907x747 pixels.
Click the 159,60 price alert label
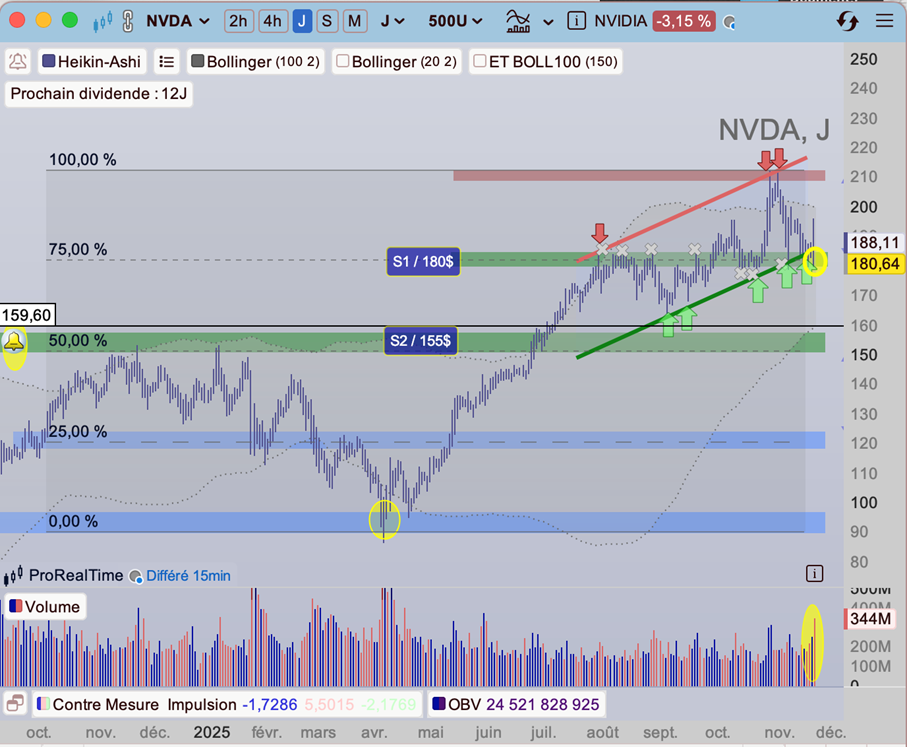(x=27, y=315)
